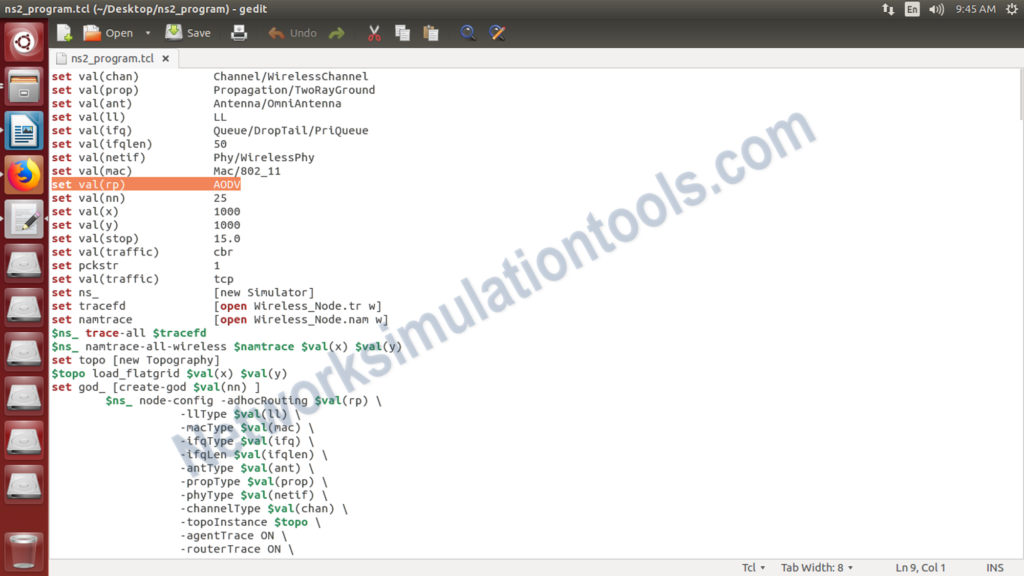The image size is (1024, 576).
Task: Print the current document
Action: pyautogui.click(x=239, y=32)
